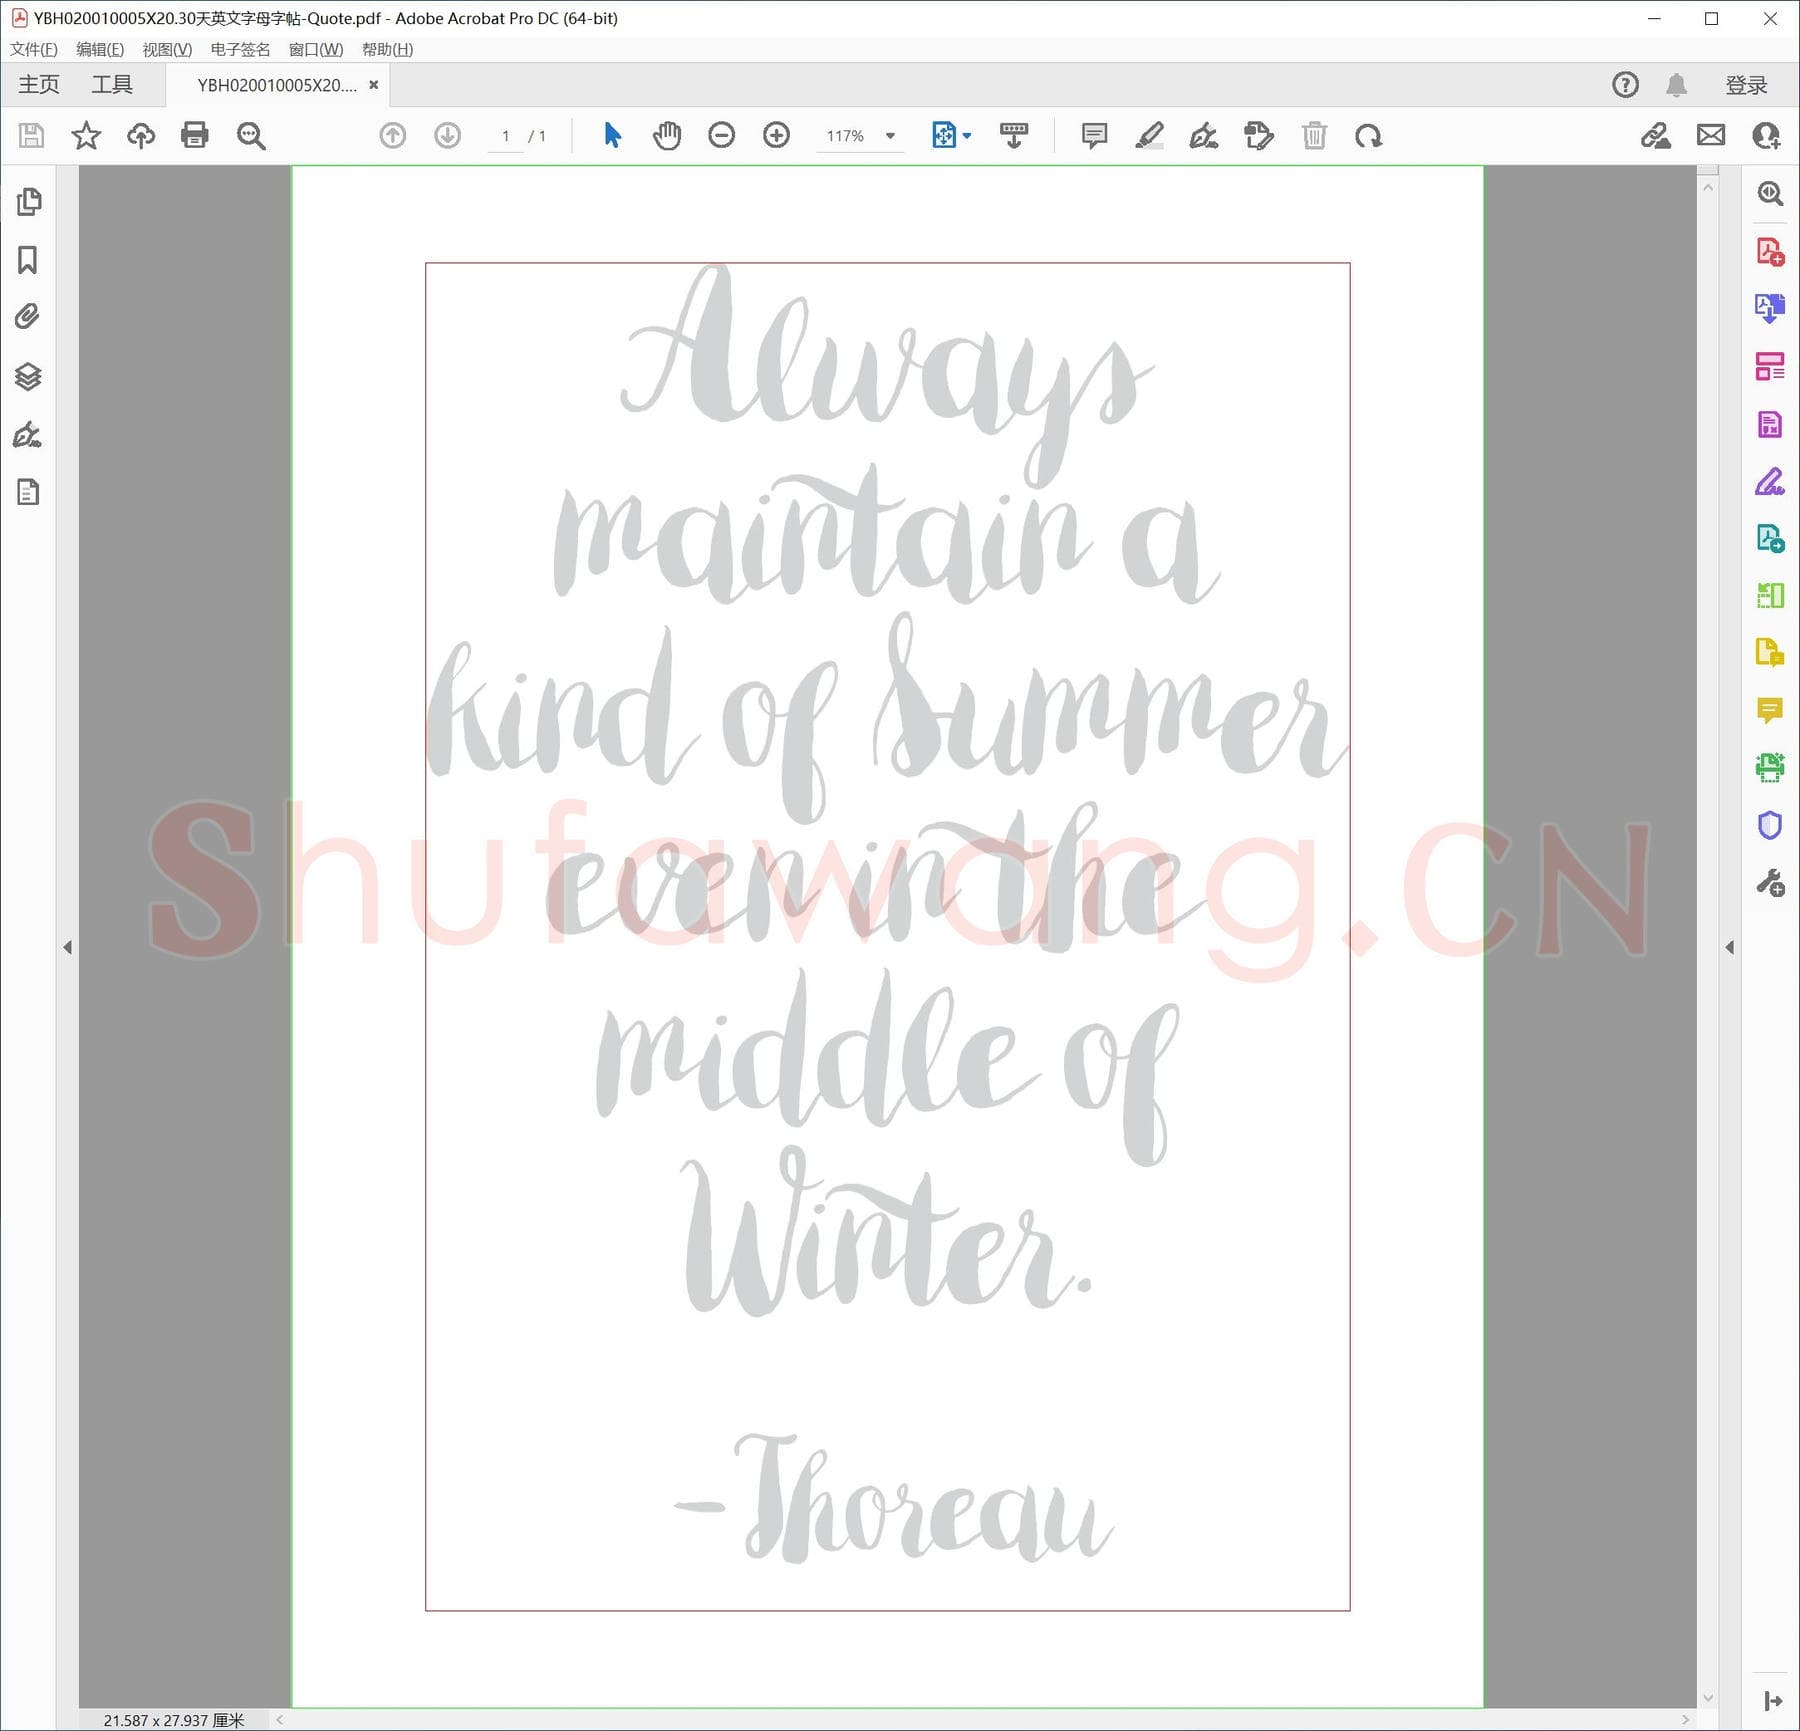The width and height of the screenshot is (1800, 1731).
Task: Open the 帮助 menu
Action: tap(387, 49)
